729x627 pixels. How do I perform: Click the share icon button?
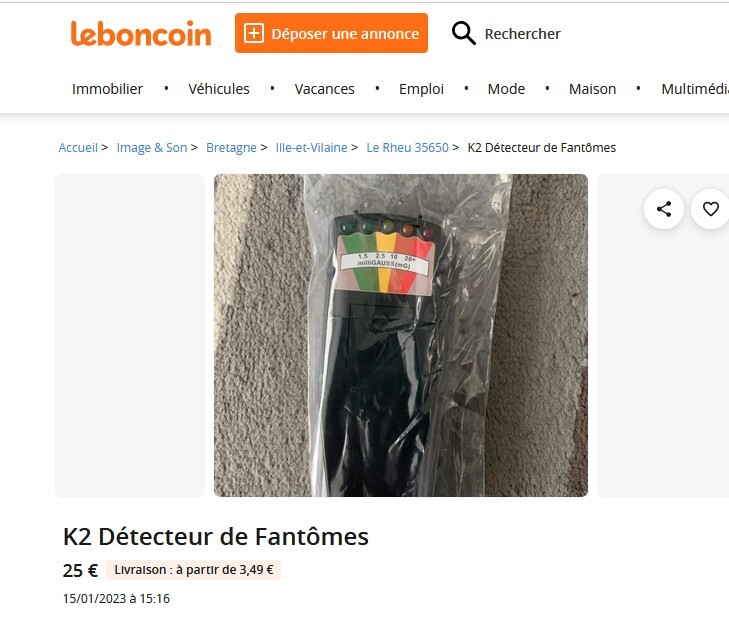point(663,209)
